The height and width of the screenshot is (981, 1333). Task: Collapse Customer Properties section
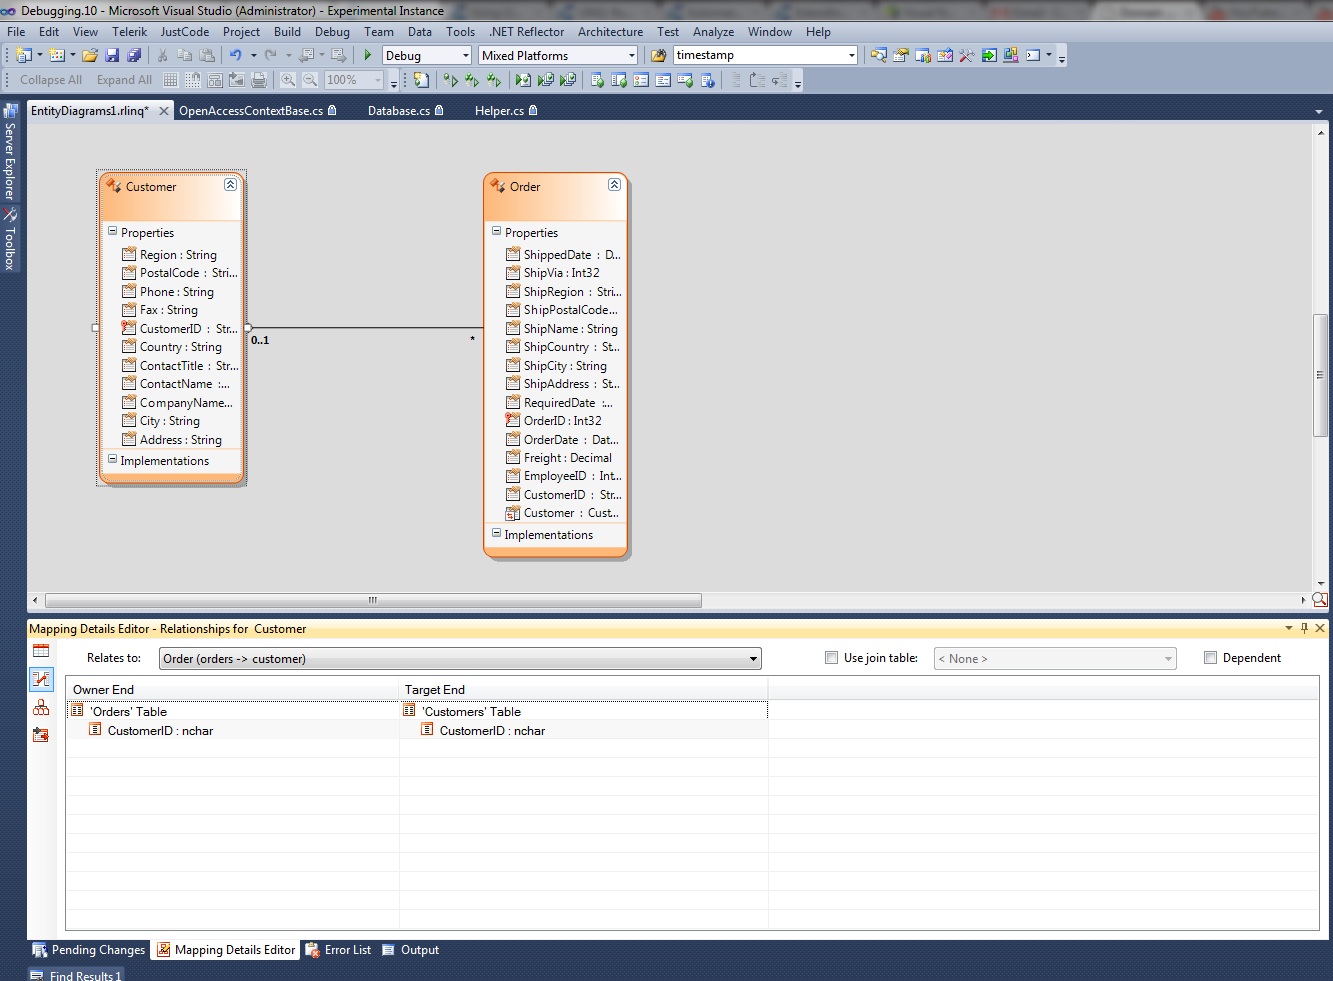(x=112, y=232)
